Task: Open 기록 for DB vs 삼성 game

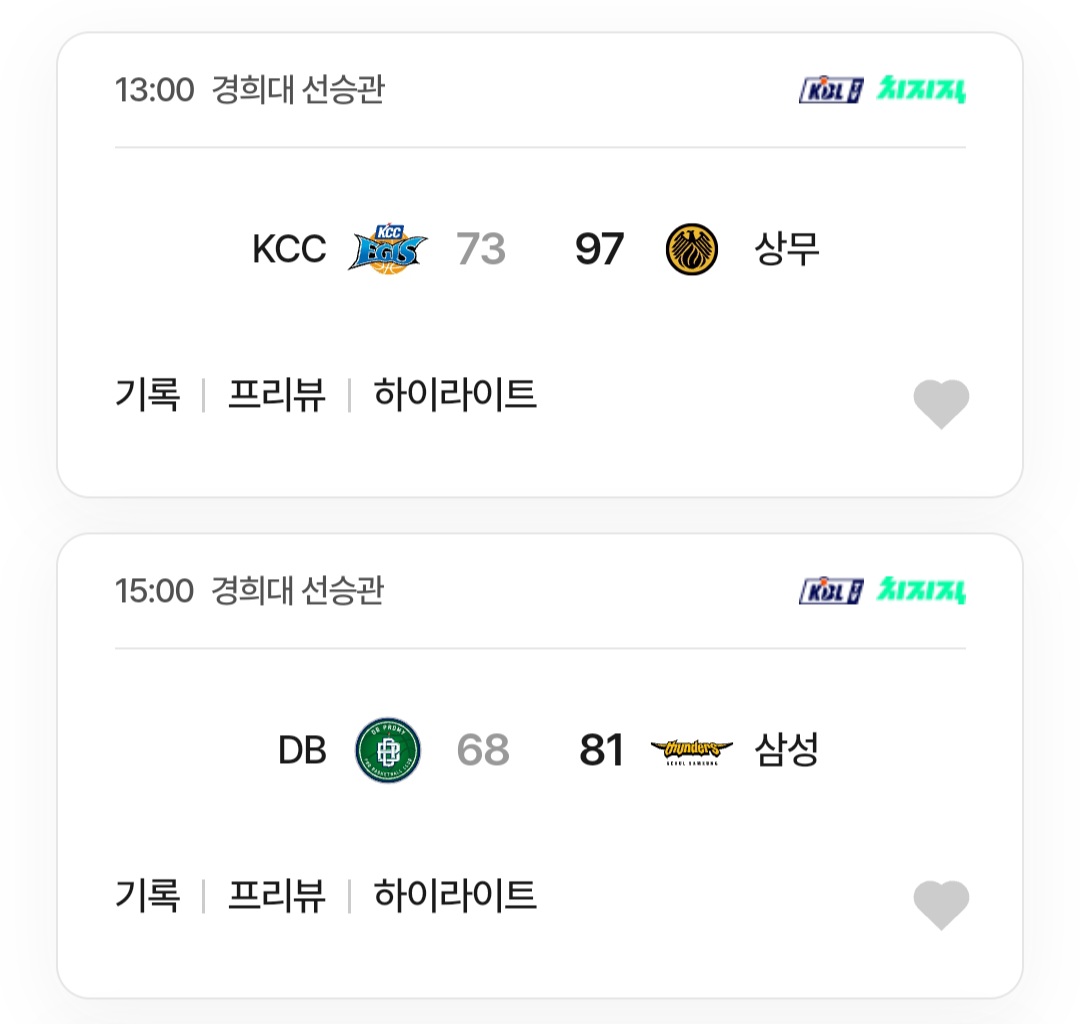Action: pyautogui.click(x=147, y=895)
